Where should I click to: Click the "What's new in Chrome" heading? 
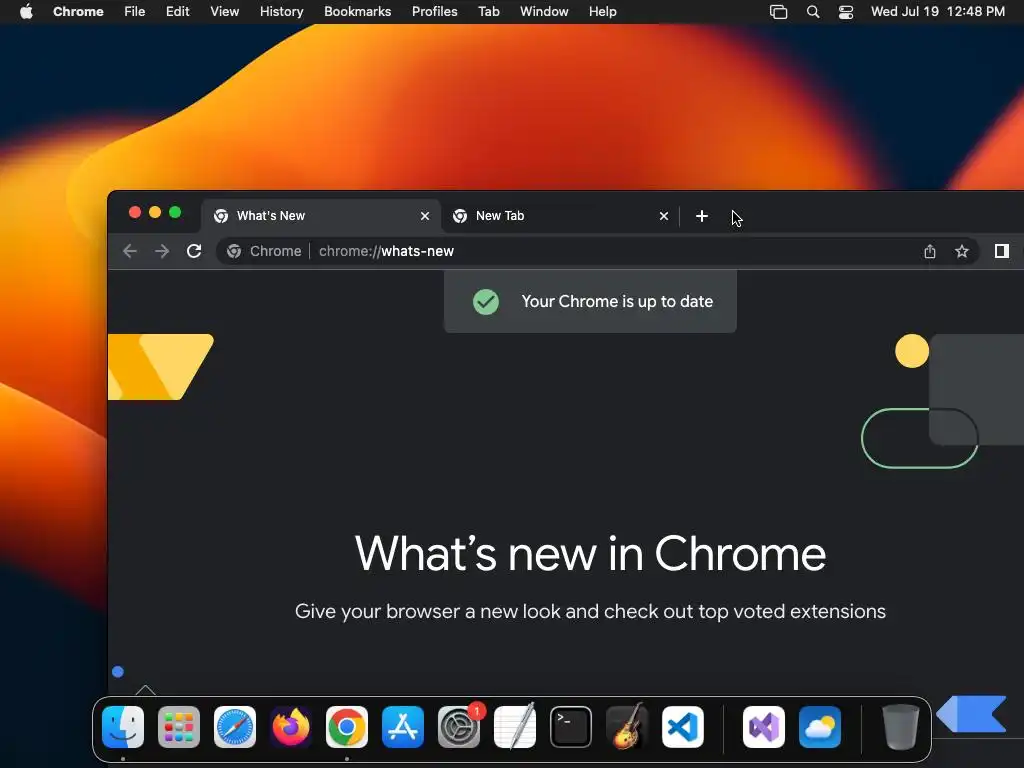(590, 554)
